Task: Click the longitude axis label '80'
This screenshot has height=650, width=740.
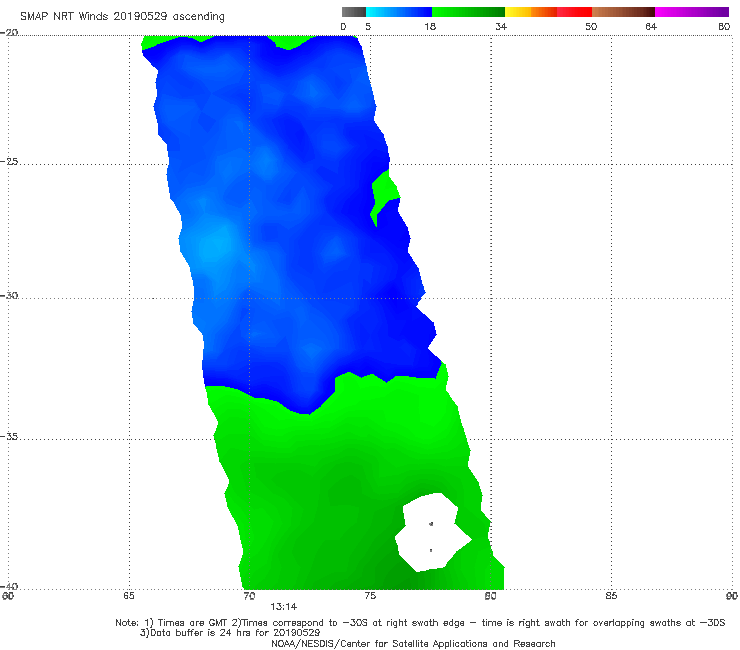Action: [x=491, y=596]
